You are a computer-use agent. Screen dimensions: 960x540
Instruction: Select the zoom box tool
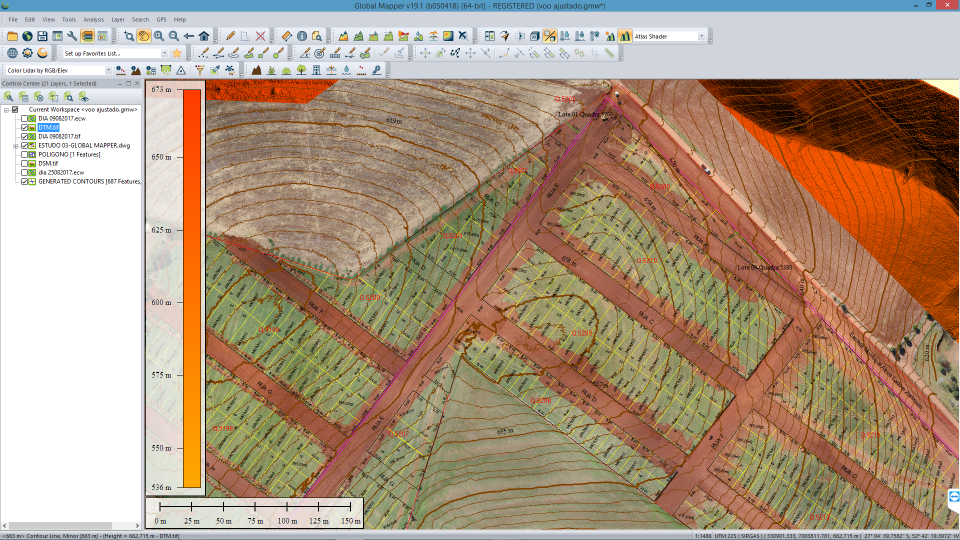129,36
